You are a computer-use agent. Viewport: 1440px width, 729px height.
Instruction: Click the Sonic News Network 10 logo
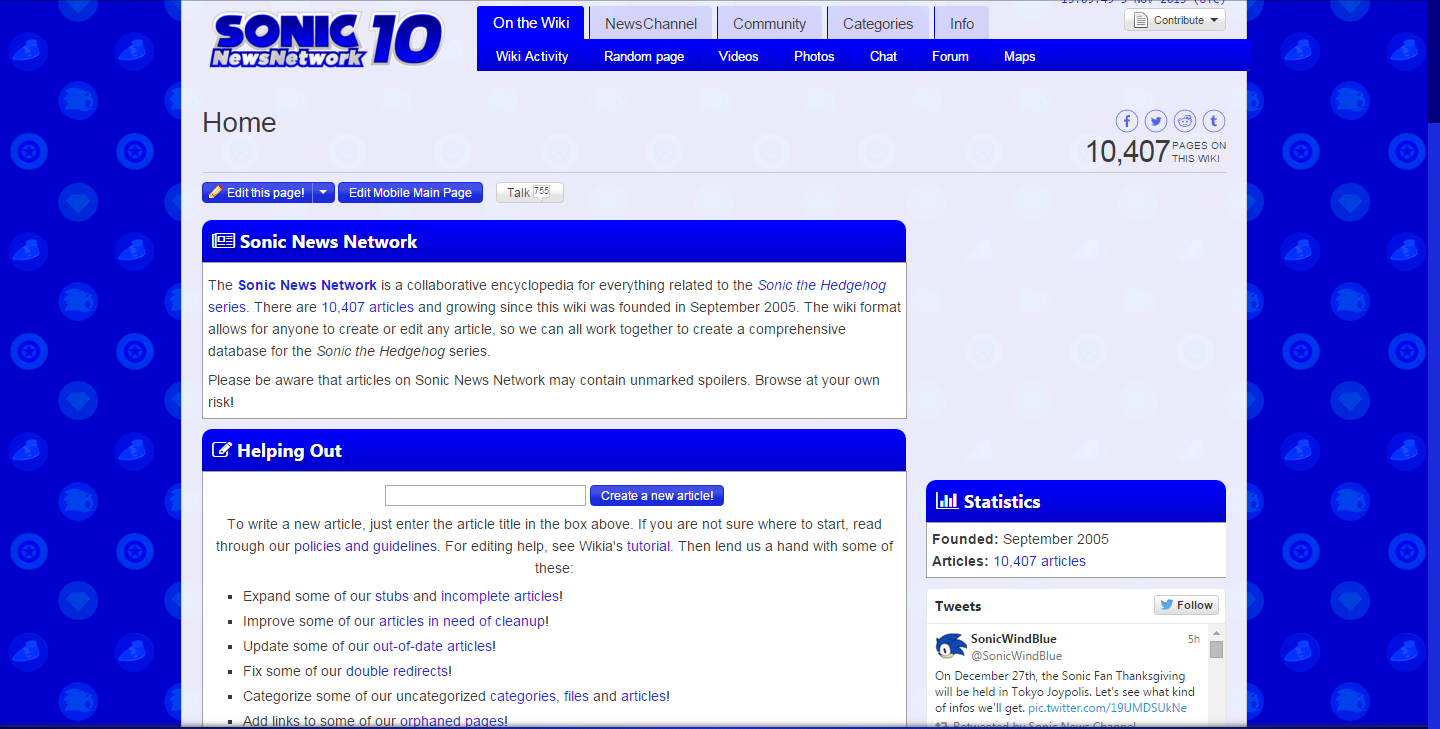(x=326, y=40)
